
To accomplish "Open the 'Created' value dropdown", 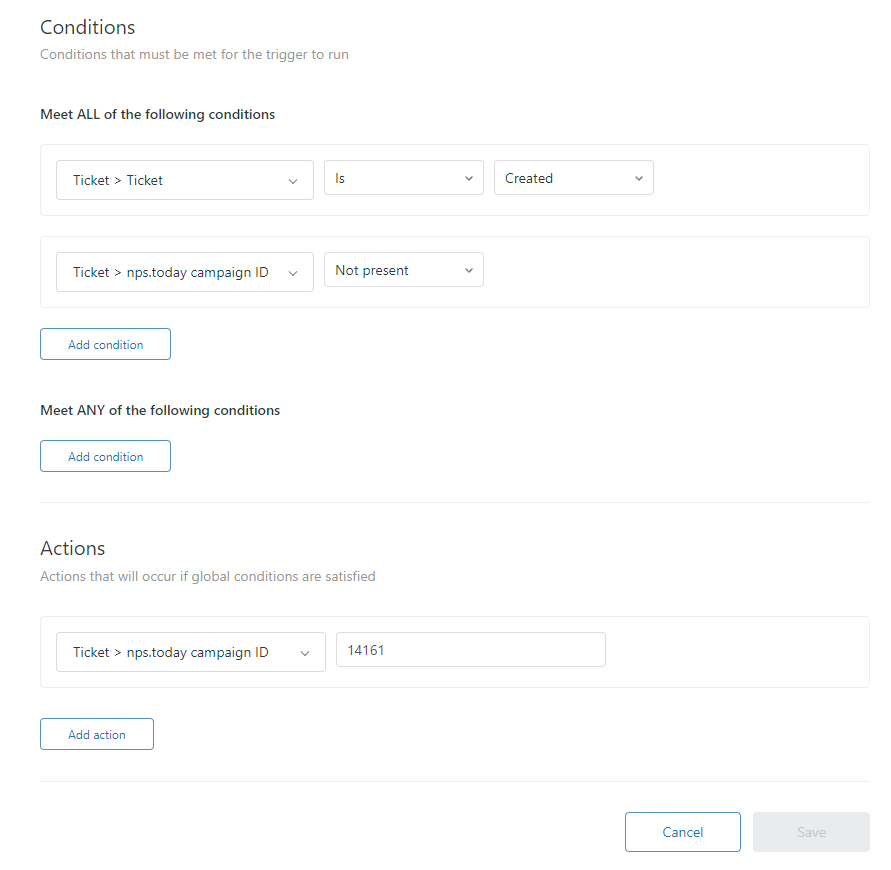I will point(573,178).
